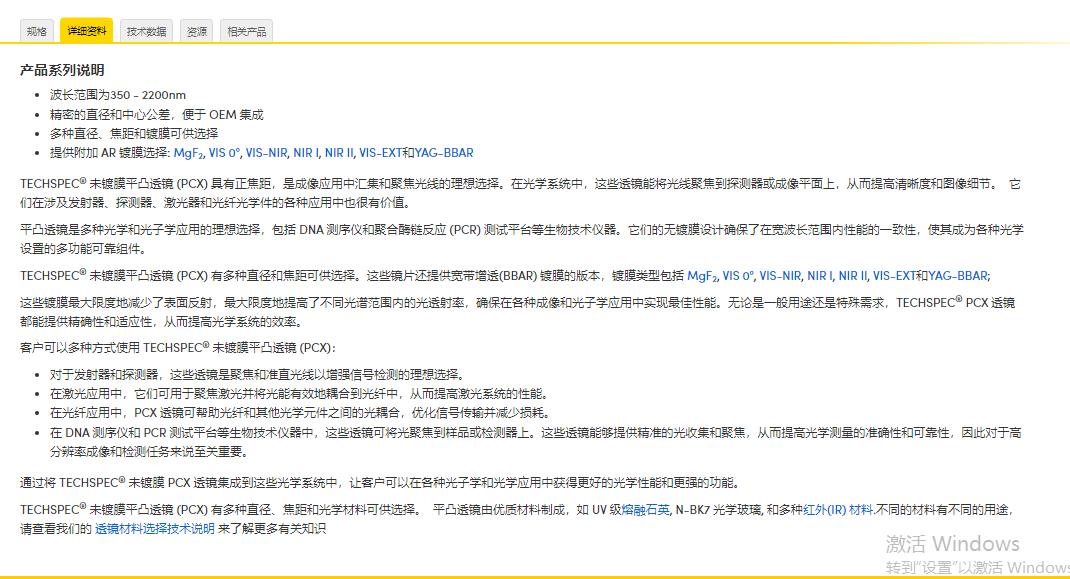Select the 技术数据 tab
1070x579 pixels.
click(x=147, y=31)
